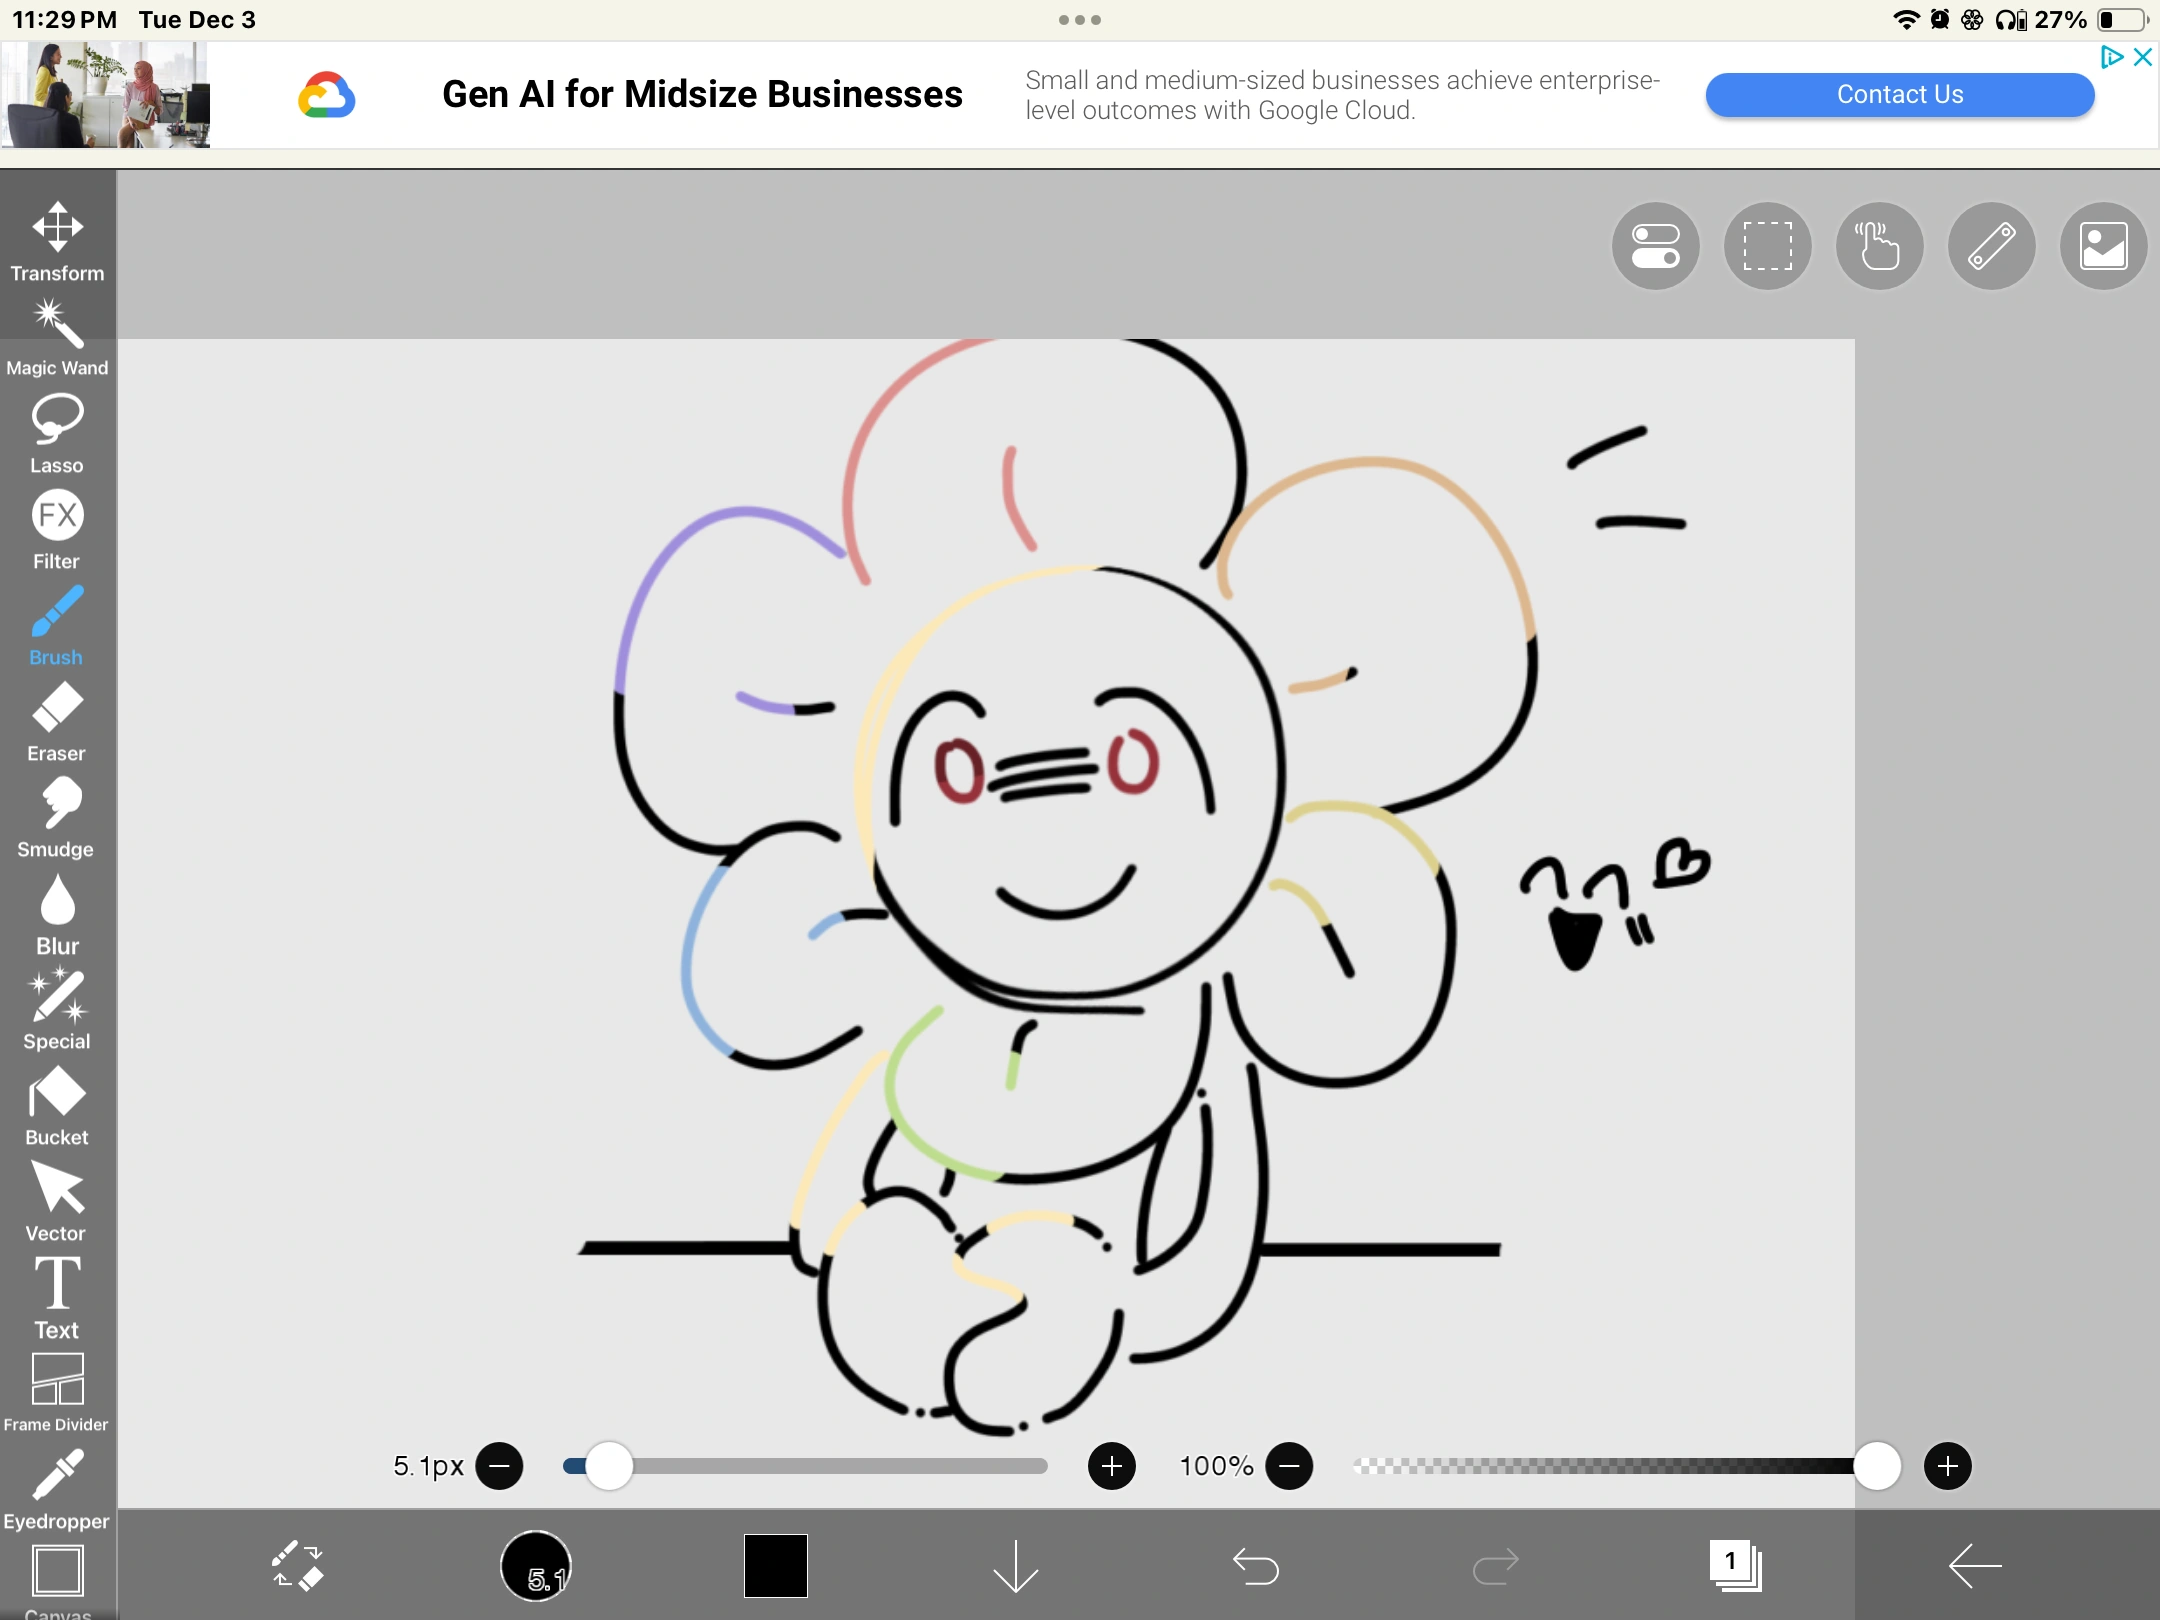Viewport: 2160px width, 1620px height.
Task: Pick the Eraser tool
Action: [57, 721]
